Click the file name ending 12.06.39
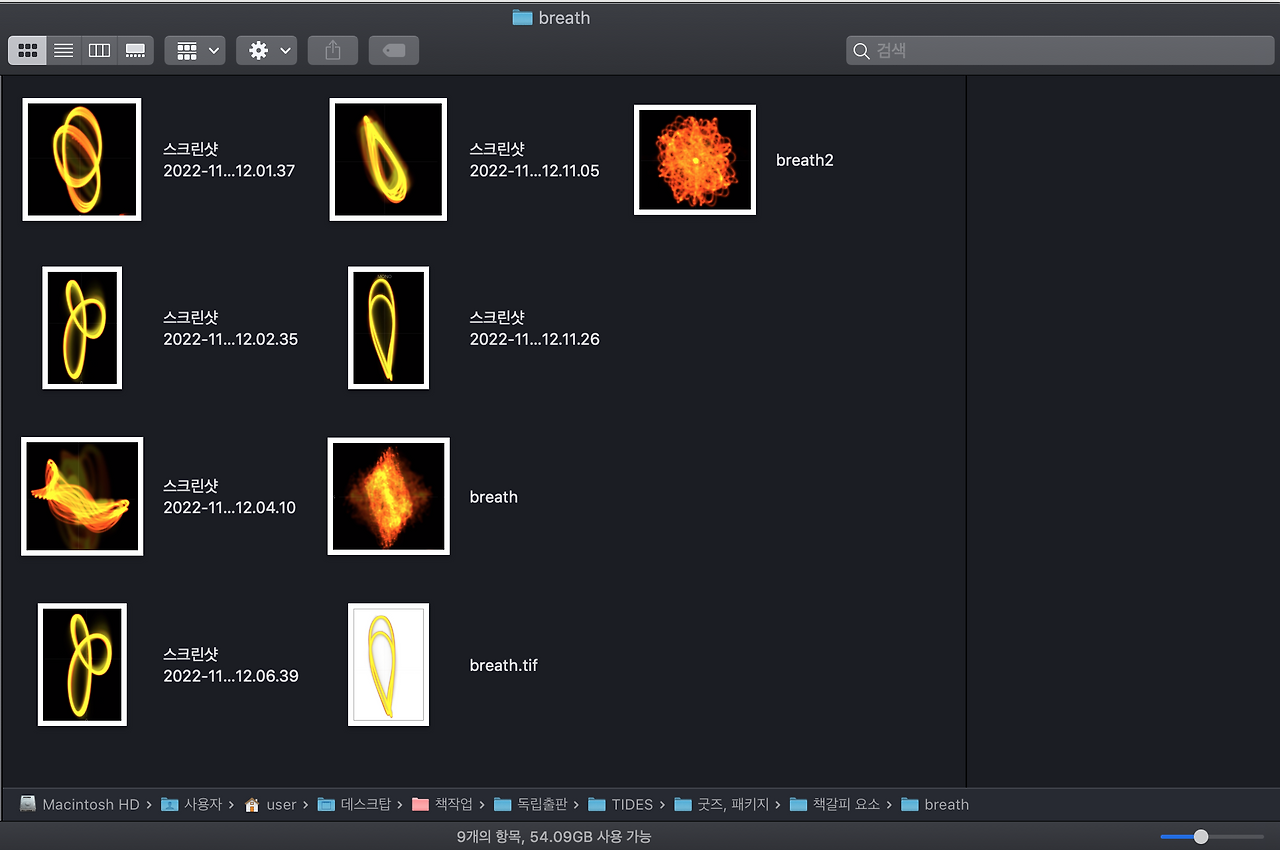 pyautogui.click(x=230, y=665)
